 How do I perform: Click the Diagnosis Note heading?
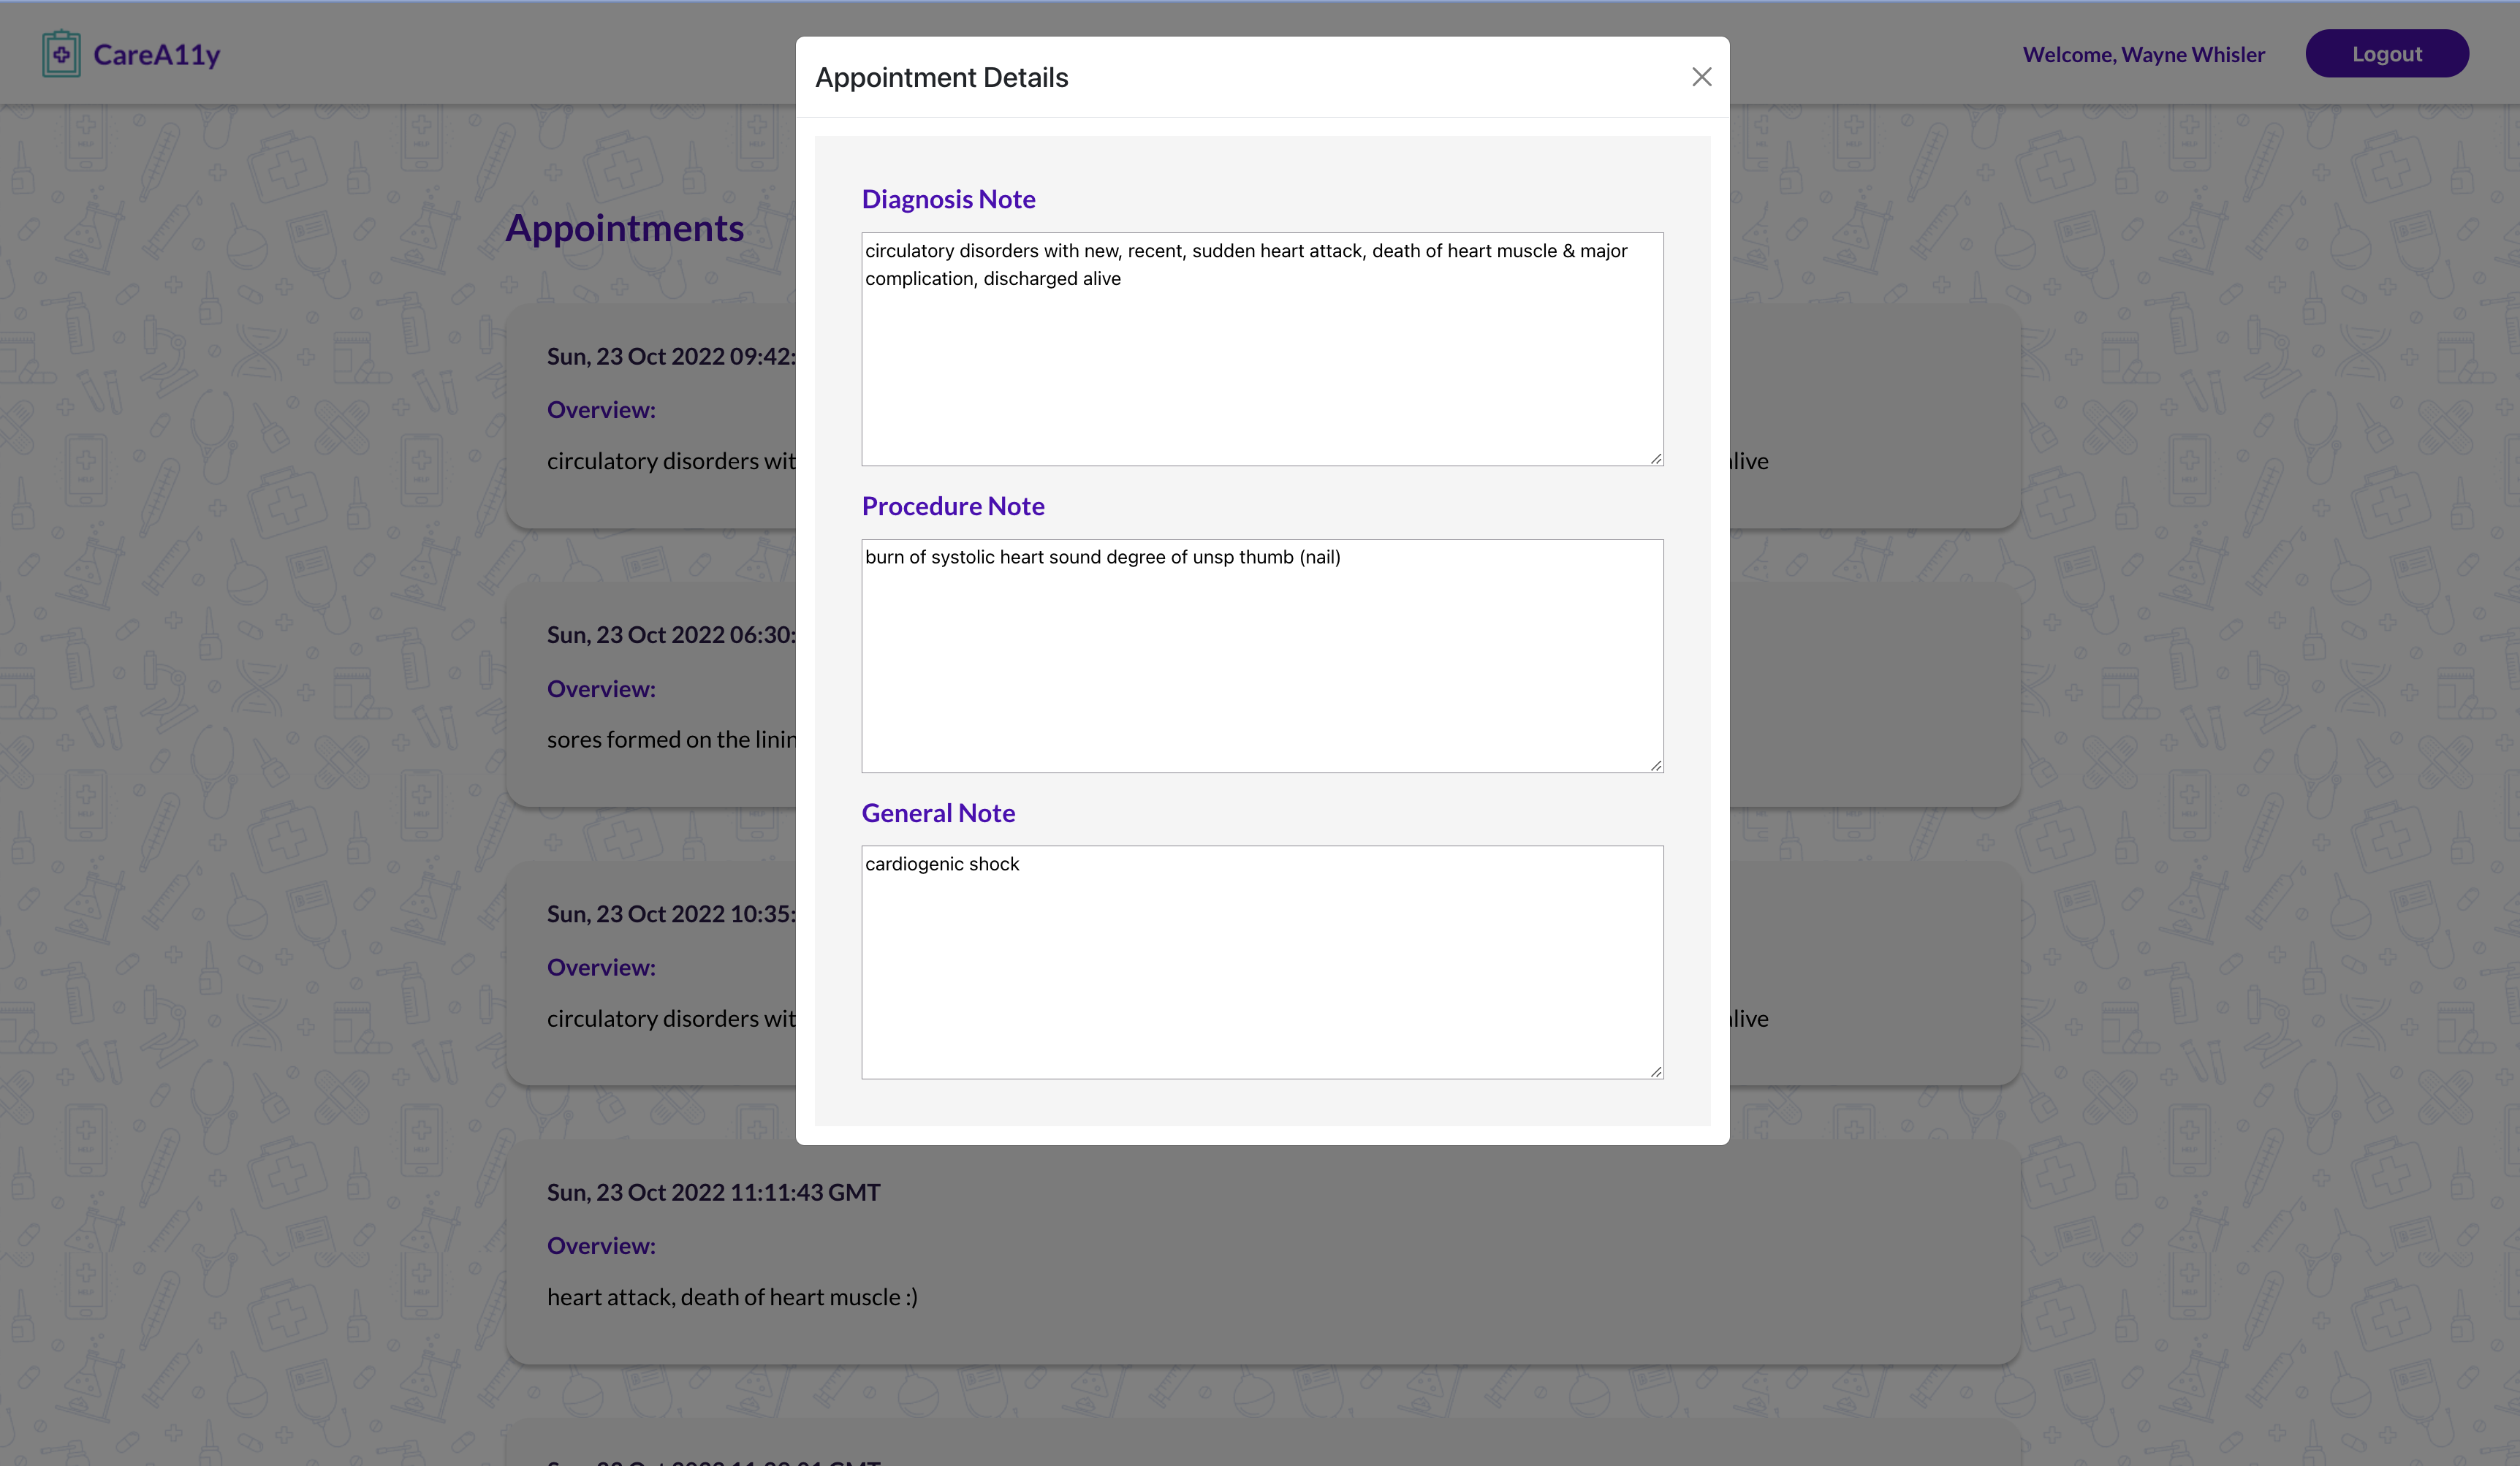(948, 199)
